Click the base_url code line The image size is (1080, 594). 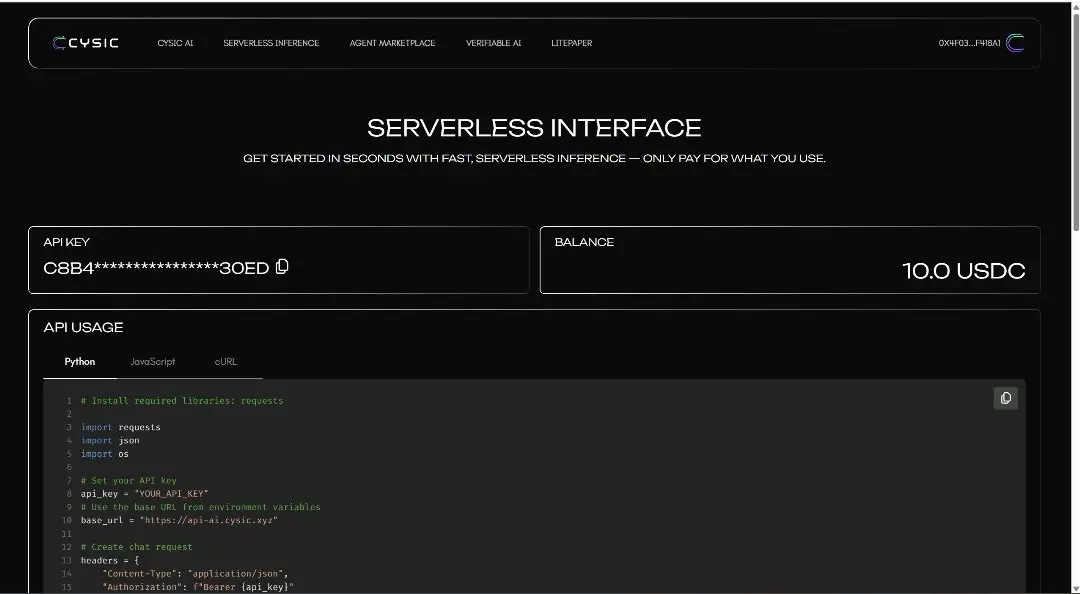pos(179,520)
